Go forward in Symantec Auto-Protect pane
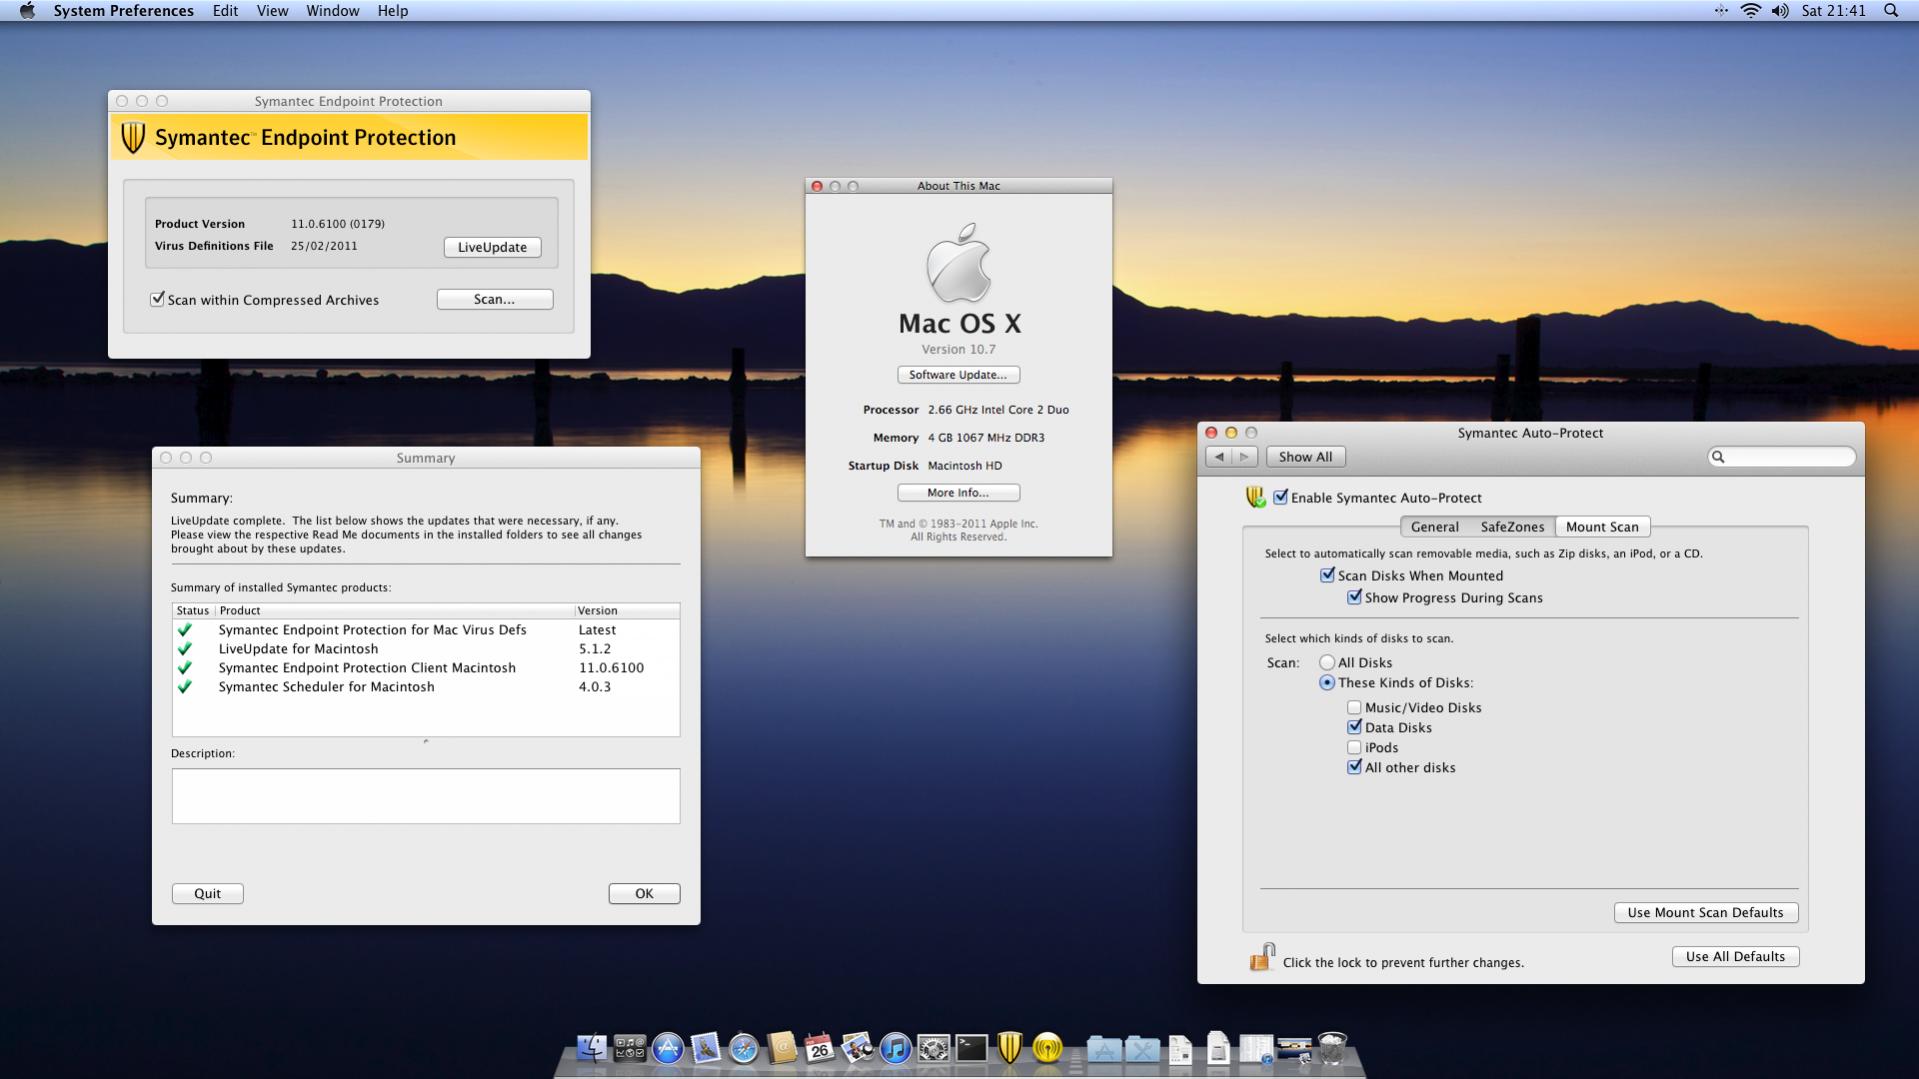Viewport: 1919px width, 1079px height. [1244, 457]
